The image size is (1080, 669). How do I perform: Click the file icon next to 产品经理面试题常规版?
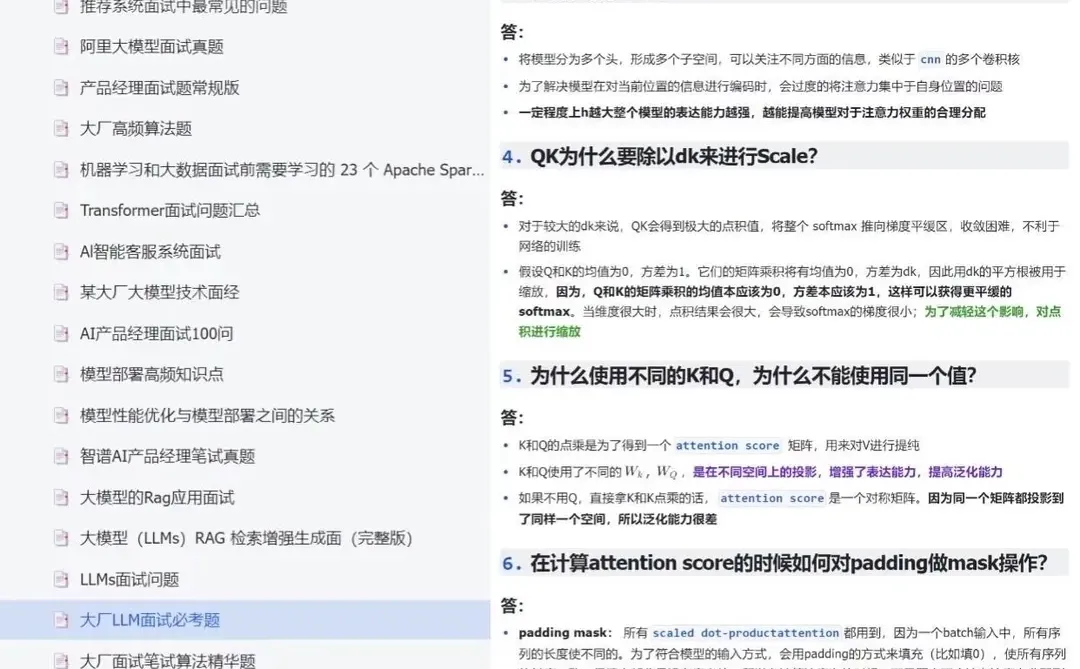pos(61,88)
